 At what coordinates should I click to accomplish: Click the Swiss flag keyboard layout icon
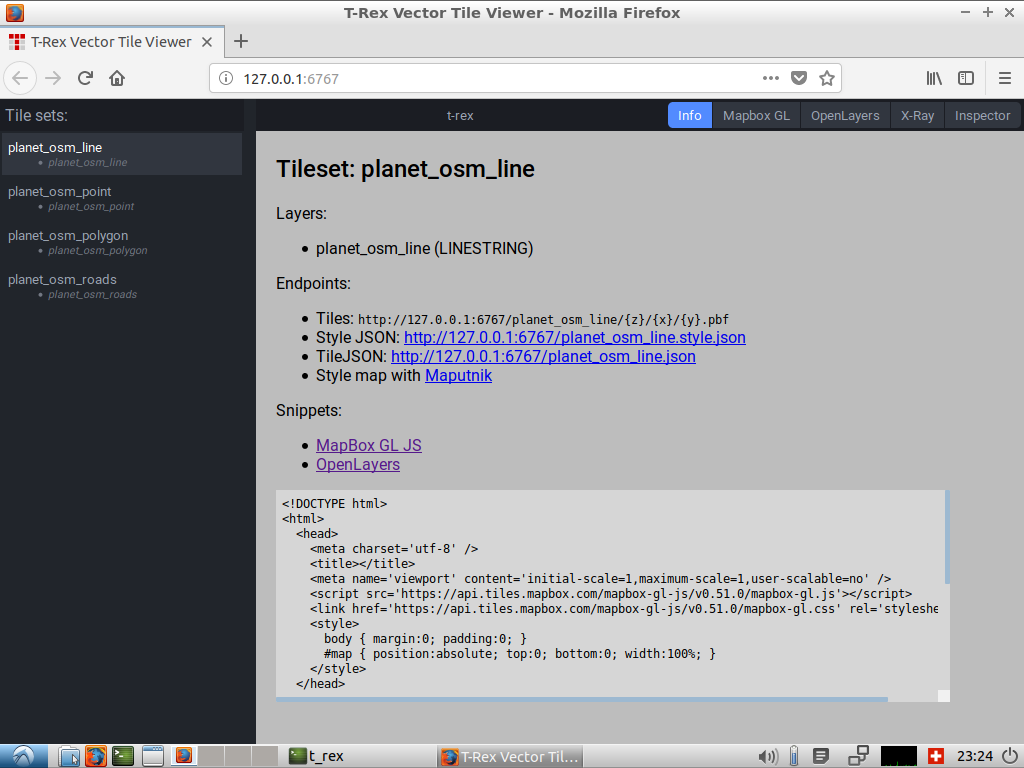[935, 756]
